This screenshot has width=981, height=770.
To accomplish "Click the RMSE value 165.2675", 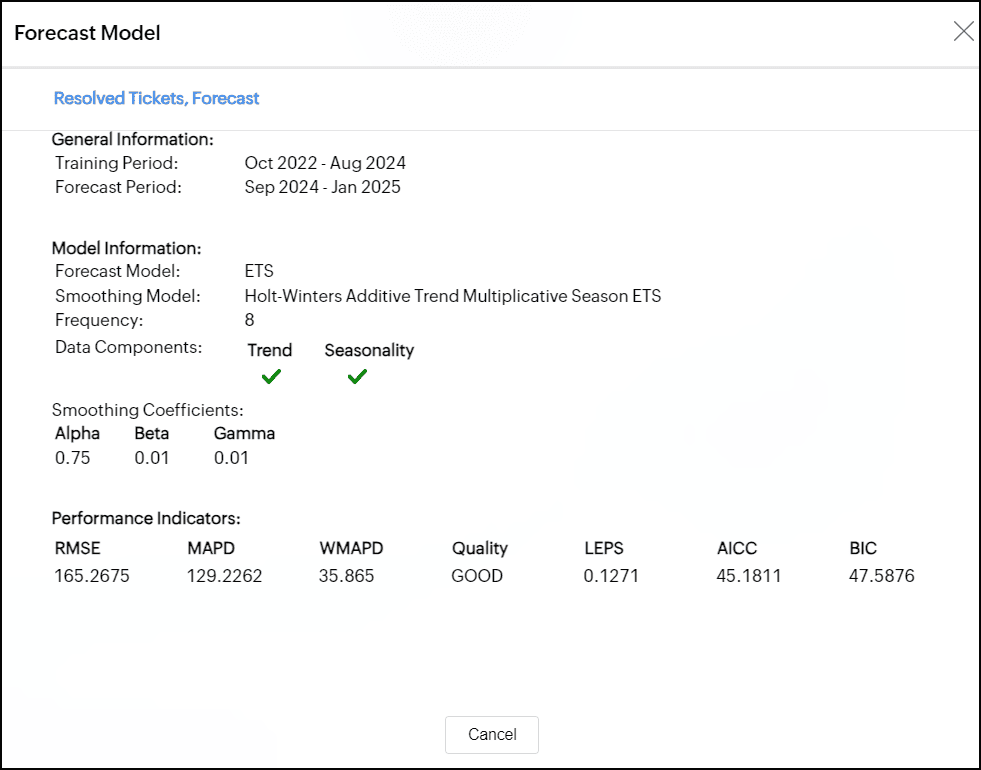I will (x=92, y=576).
